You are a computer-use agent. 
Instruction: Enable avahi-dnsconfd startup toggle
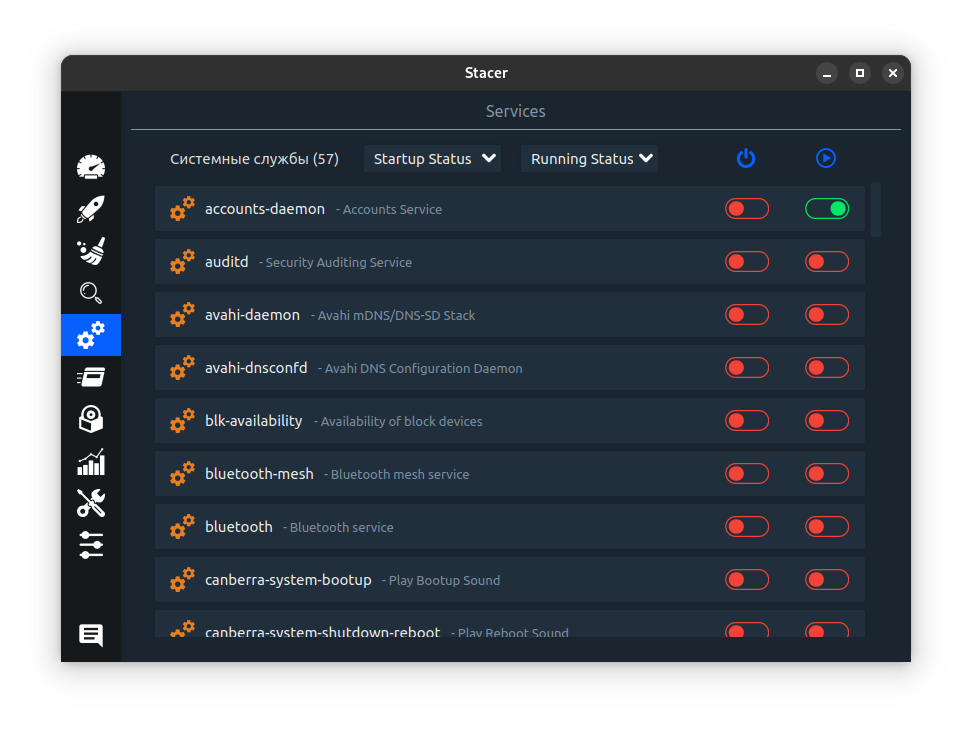tap(747, 368)
